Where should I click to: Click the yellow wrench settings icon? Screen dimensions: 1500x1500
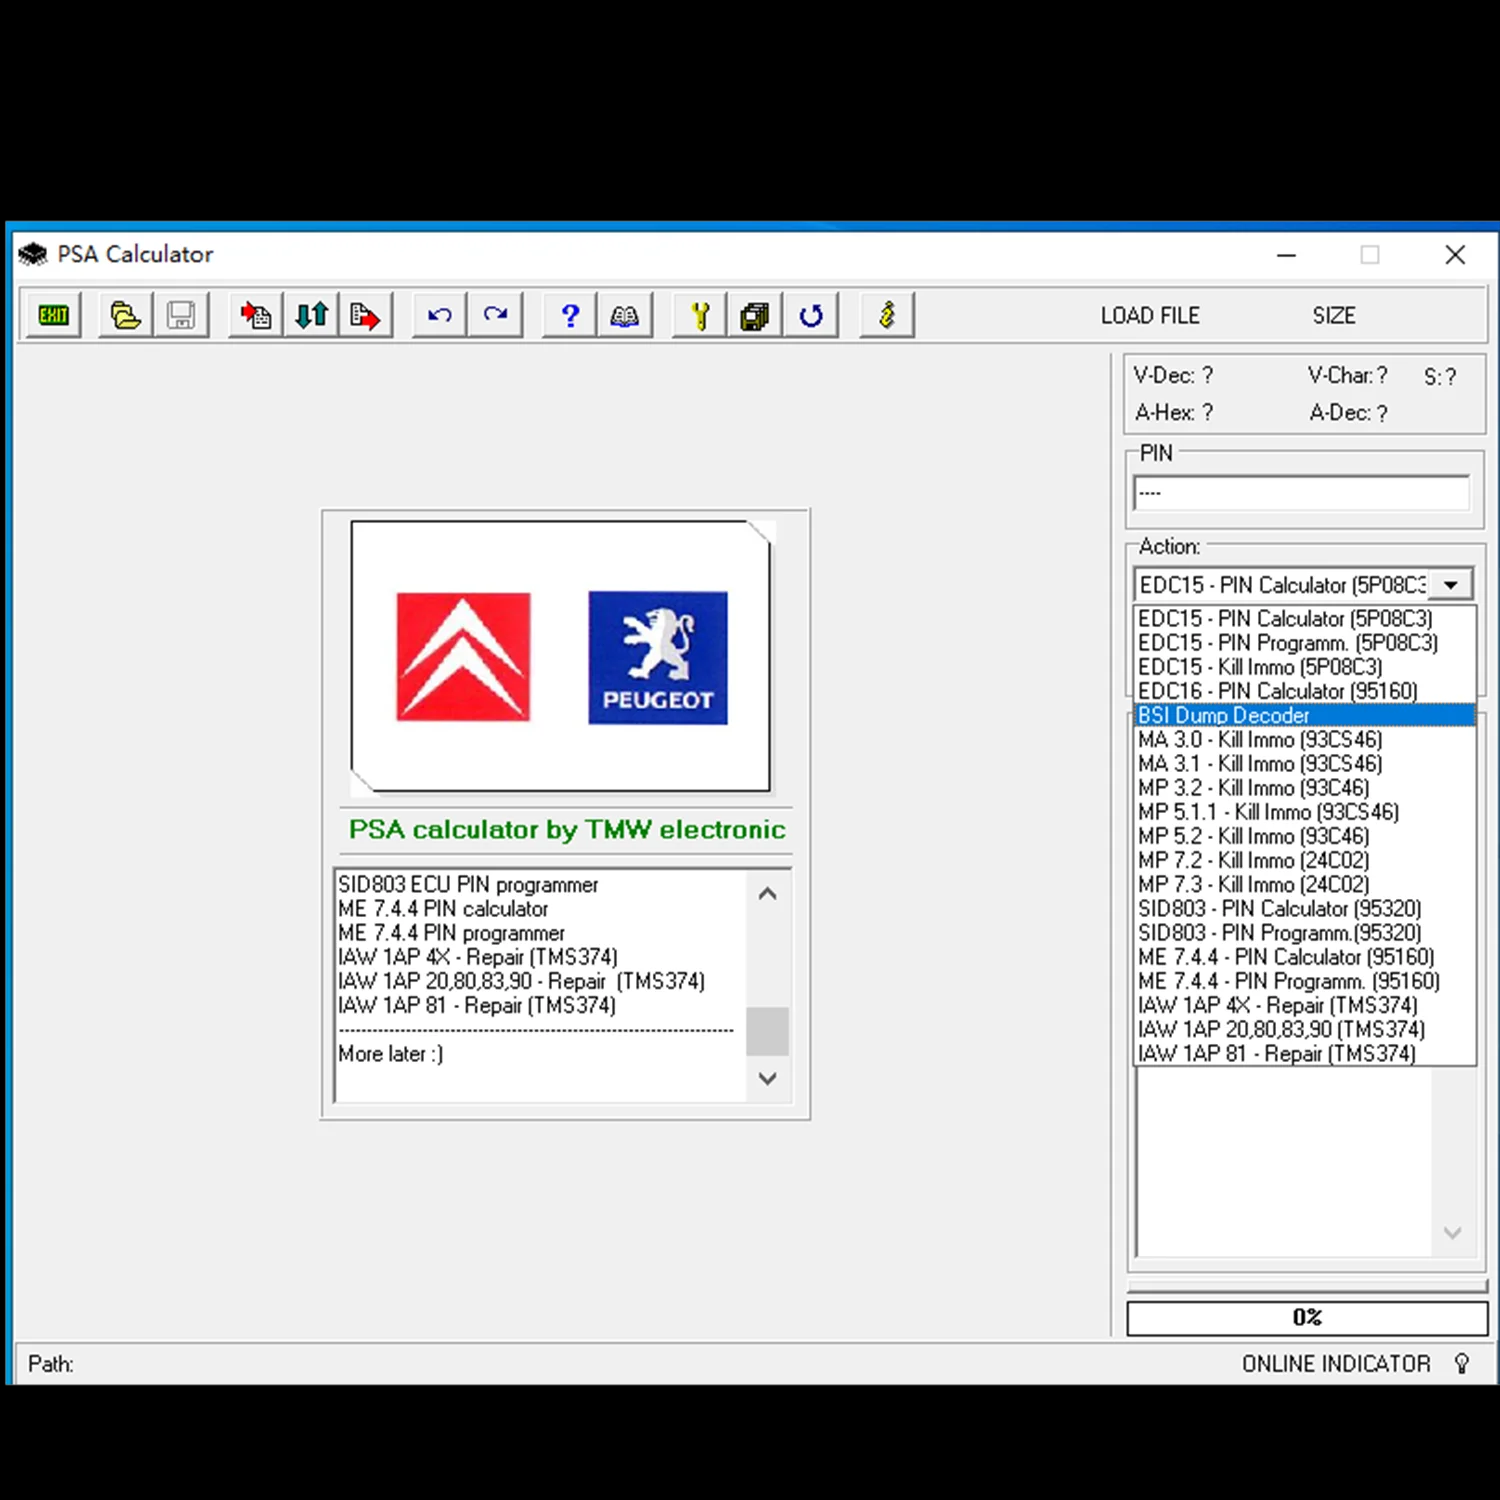tap(700, 316)
